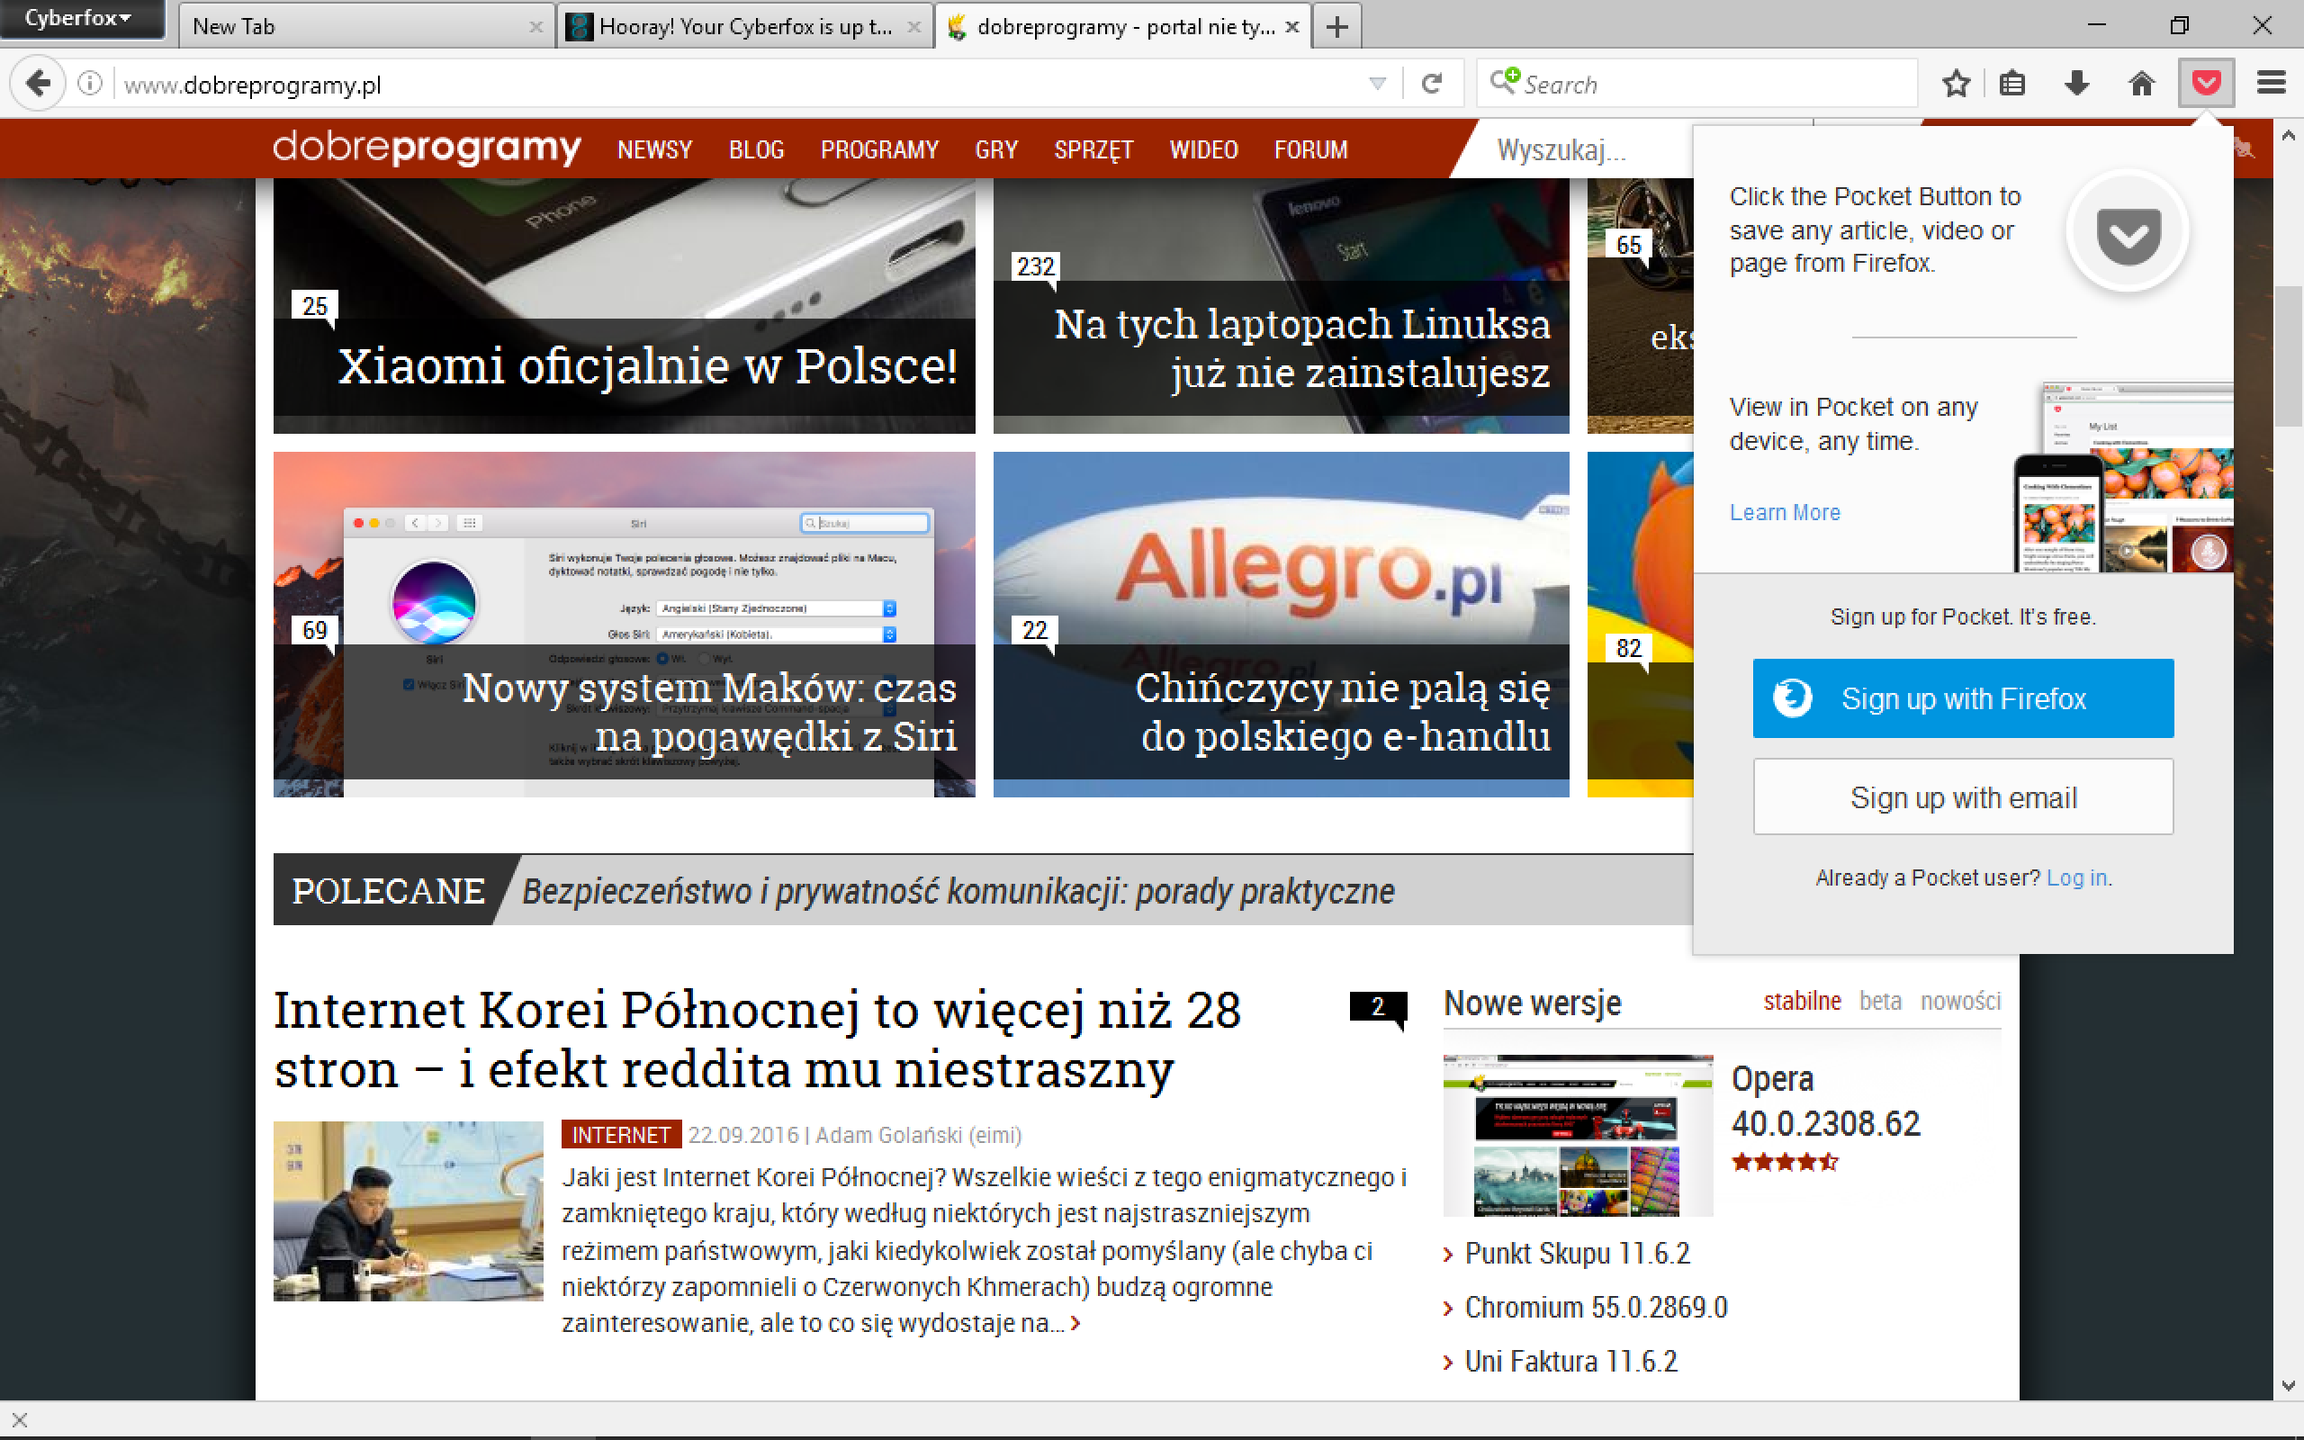The width and height of the screenshot is (2304, 1440).
Task: Go back with the back arrow button
Action: point(38,84)
